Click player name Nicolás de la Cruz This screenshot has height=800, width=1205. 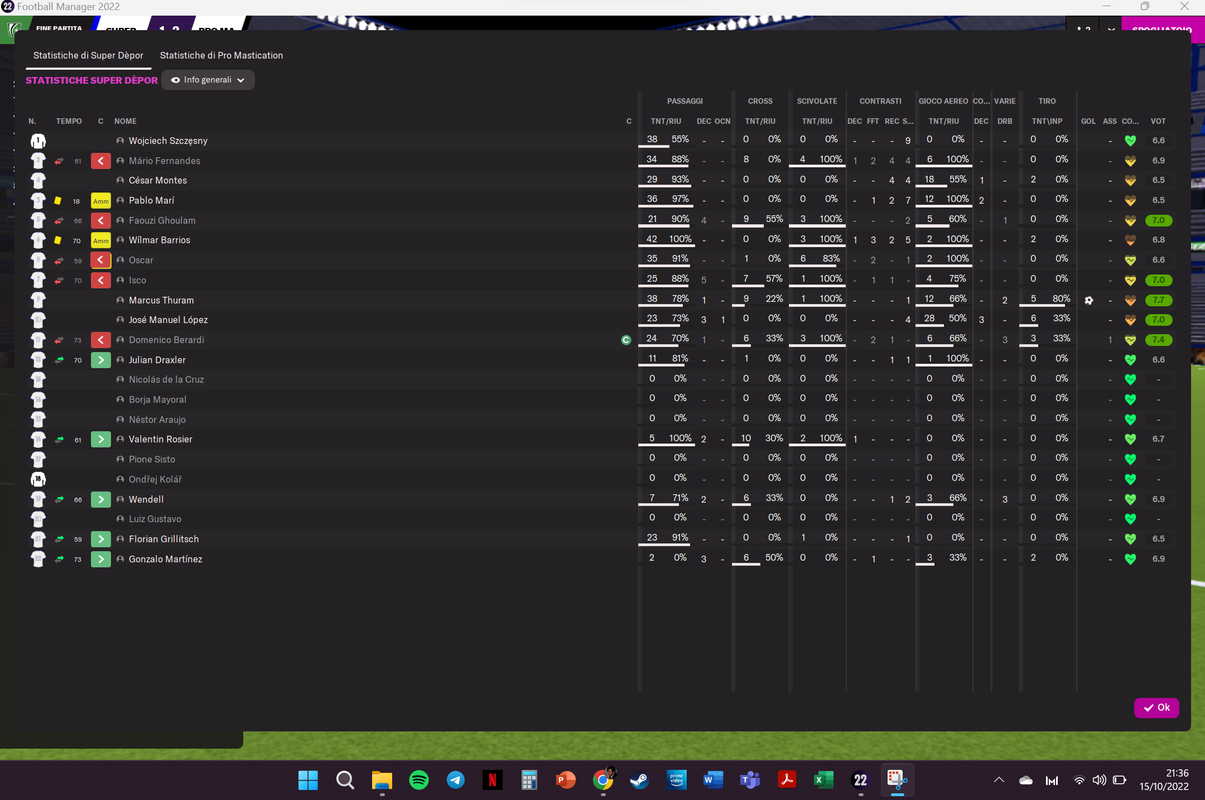tap(166, 380)
